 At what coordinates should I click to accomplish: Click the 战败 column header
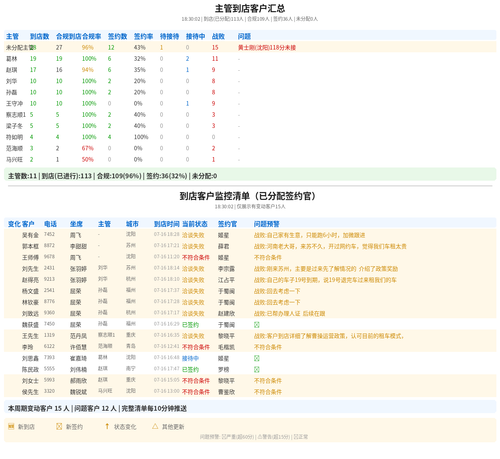point(218,36)
